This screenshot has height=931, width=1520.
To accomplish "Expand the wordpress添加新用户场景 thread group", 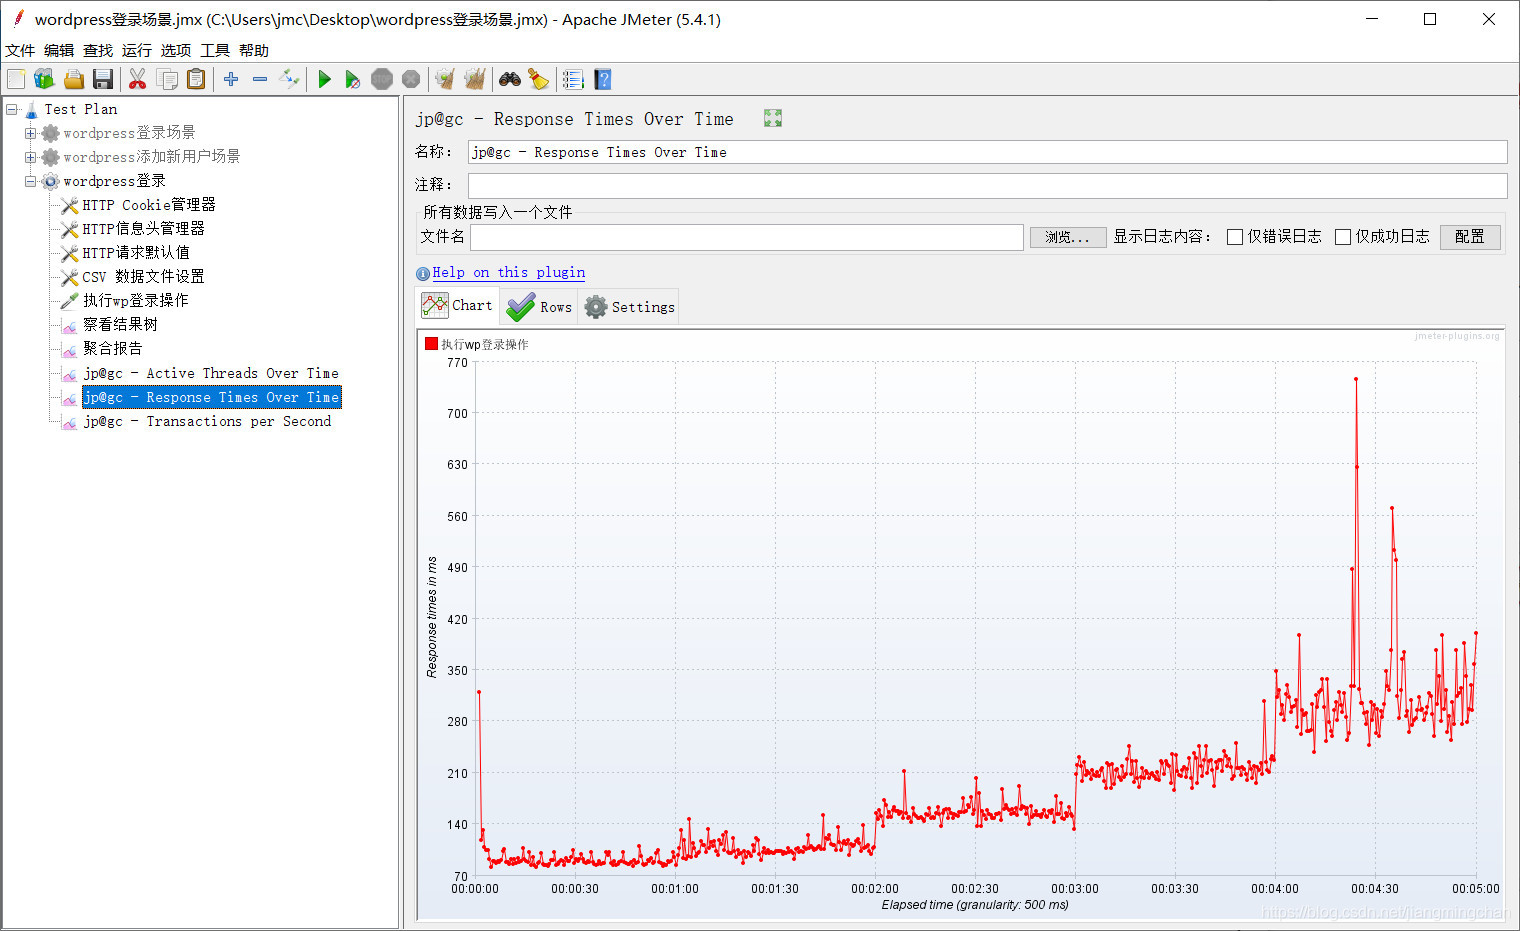I will coord(30,157).
